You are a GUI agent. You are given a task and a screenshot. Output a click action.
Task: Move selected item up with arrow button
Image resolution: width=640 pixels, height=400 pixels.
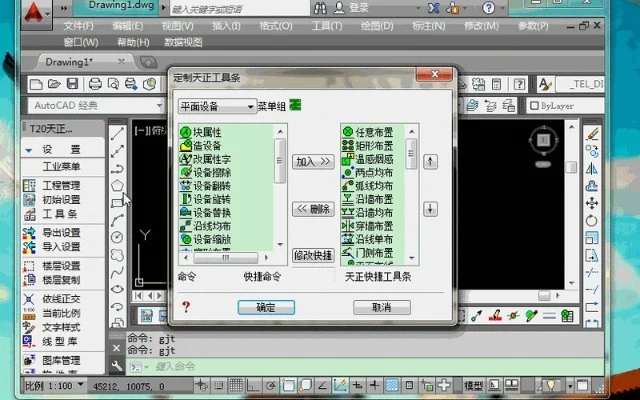[430, 162]
